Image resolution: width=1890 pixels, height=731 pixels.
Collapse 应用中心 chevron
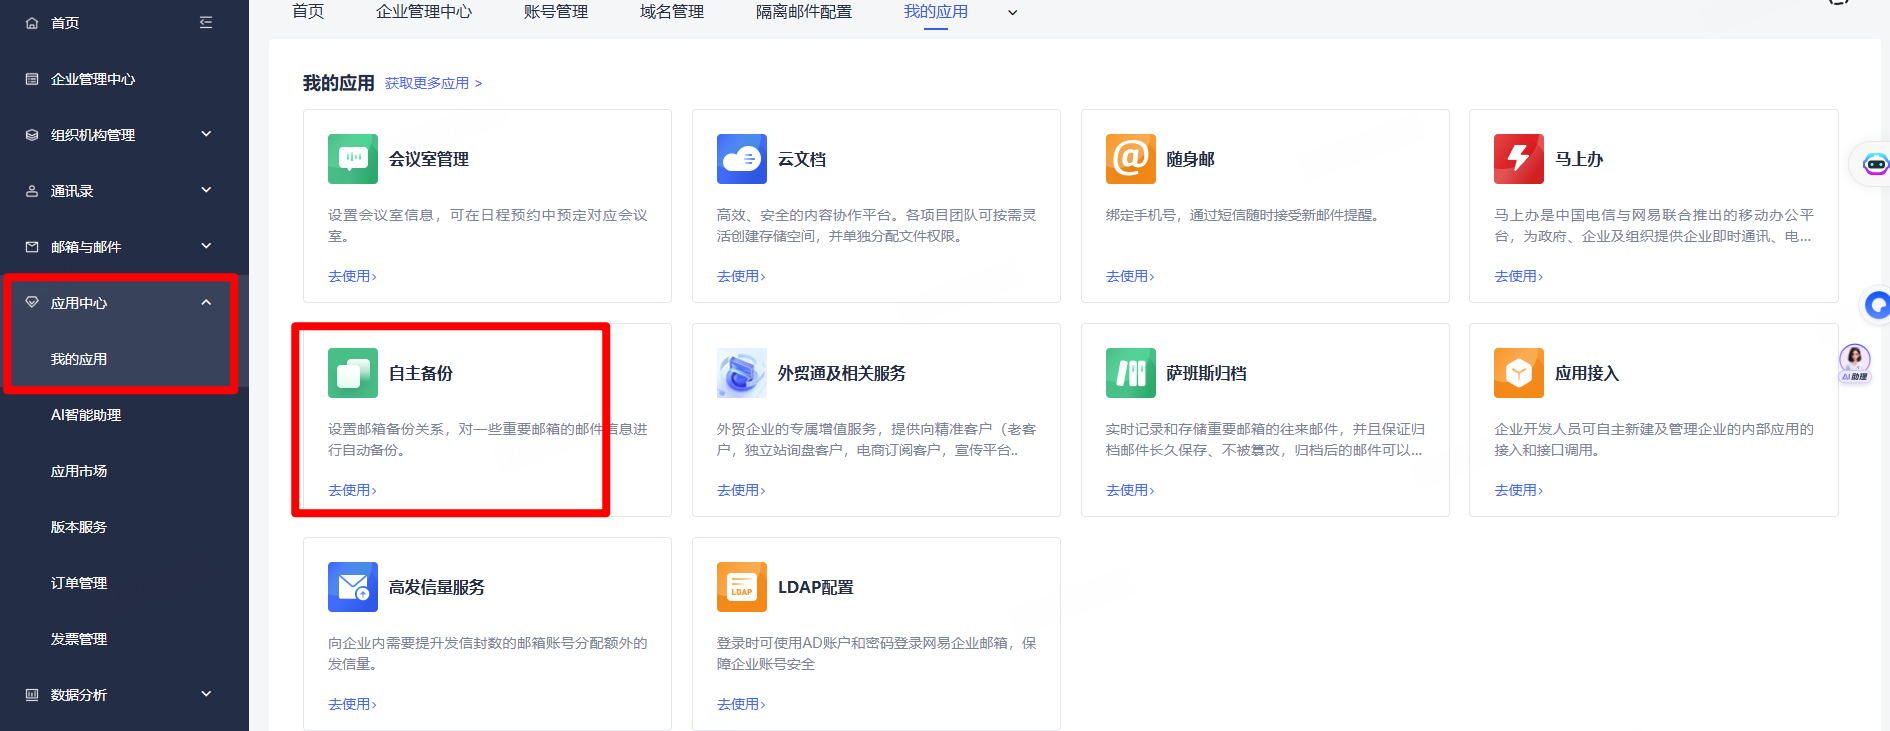[x=206, y=302]
